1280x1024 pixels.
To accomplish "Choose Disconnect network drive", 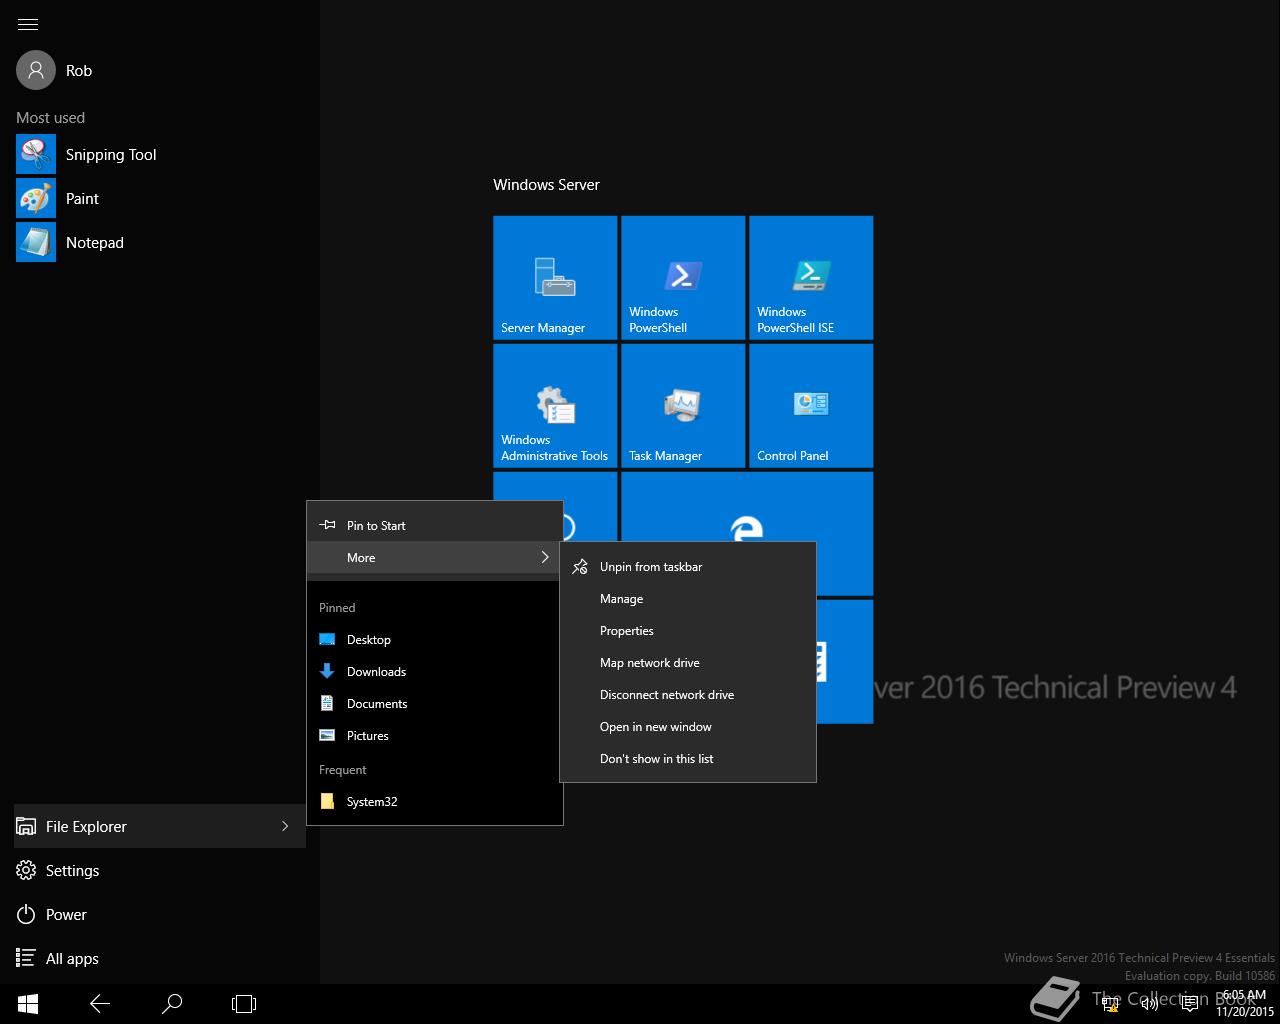I will point(688,694).
